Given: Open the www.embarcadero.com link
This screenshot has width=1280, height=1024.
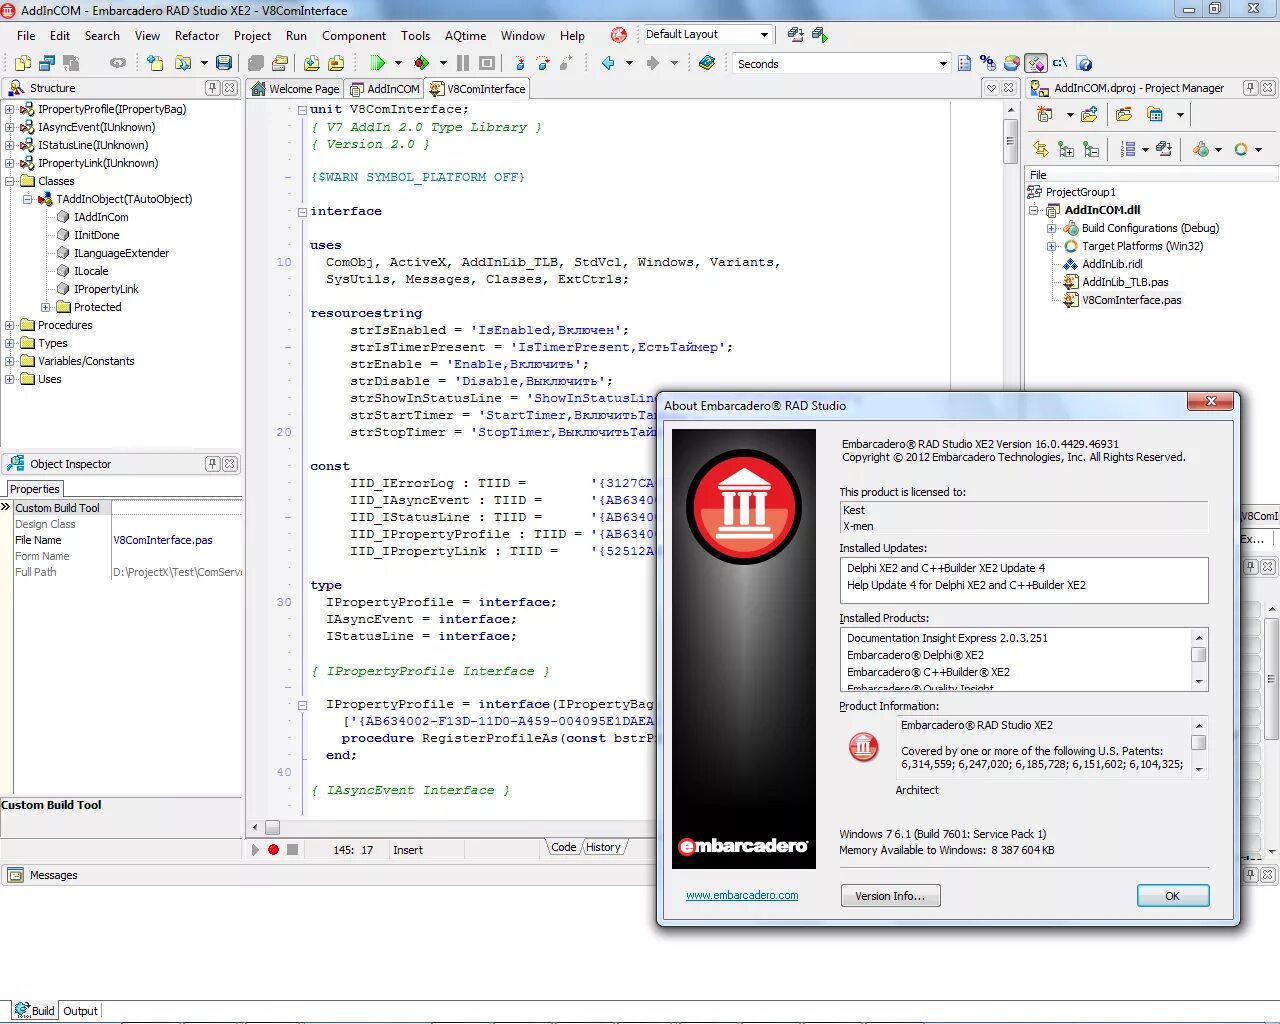Looking at the screenshot, I should point(742,895).
